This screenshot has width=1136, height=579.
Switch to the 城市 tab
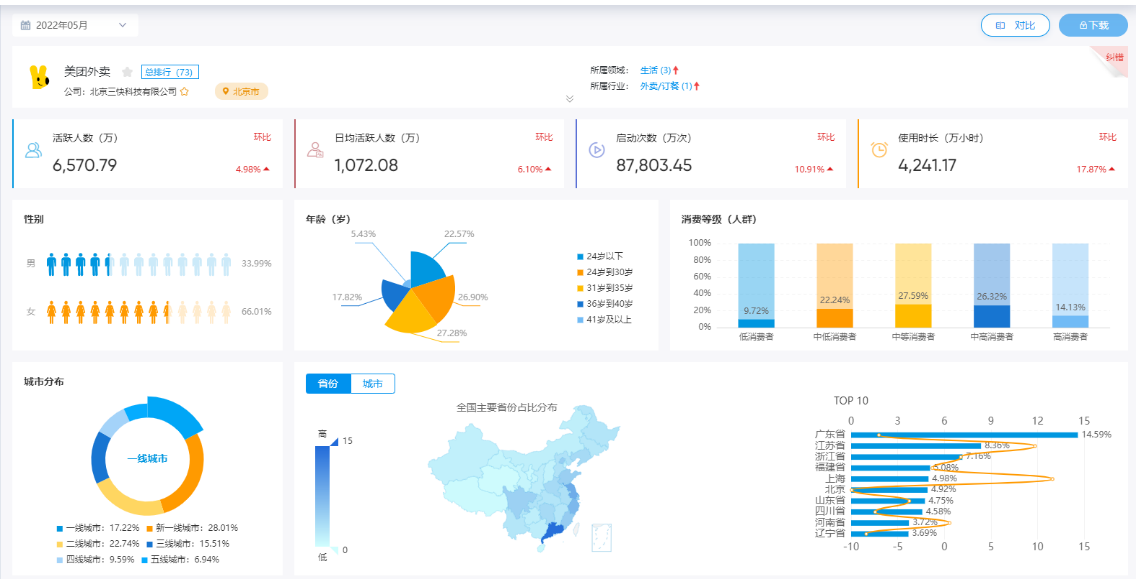click(372, 384)
